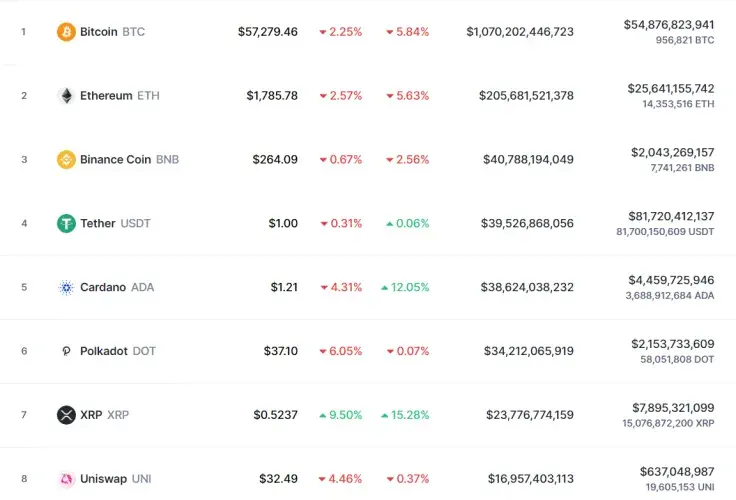
Task: Click the blue Cardano logo icon
Action: tap(66, 288)
